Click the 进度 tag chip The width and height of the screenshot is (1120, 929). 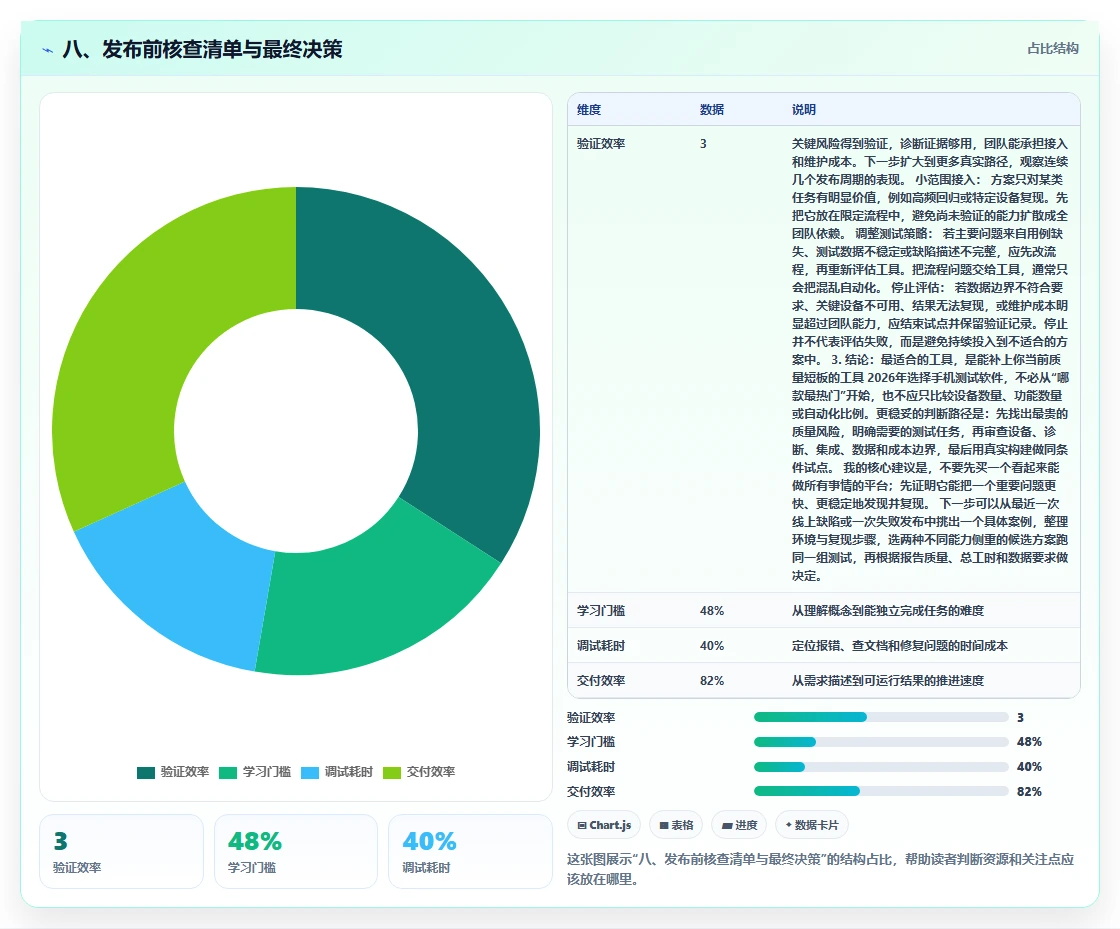point(739,825)
